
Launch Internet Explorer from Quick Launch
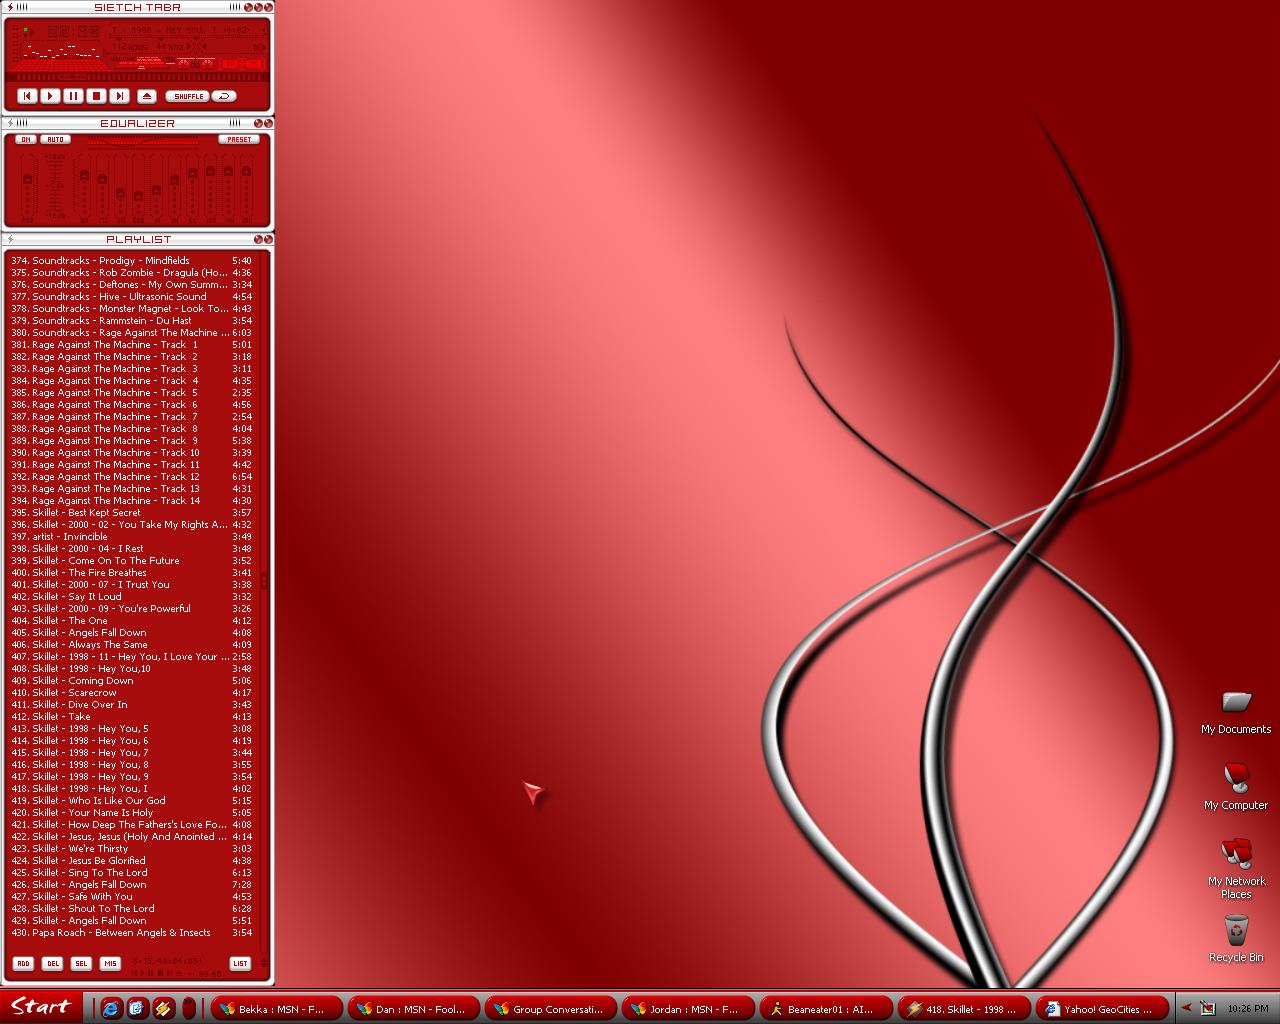pos(111,1009)
